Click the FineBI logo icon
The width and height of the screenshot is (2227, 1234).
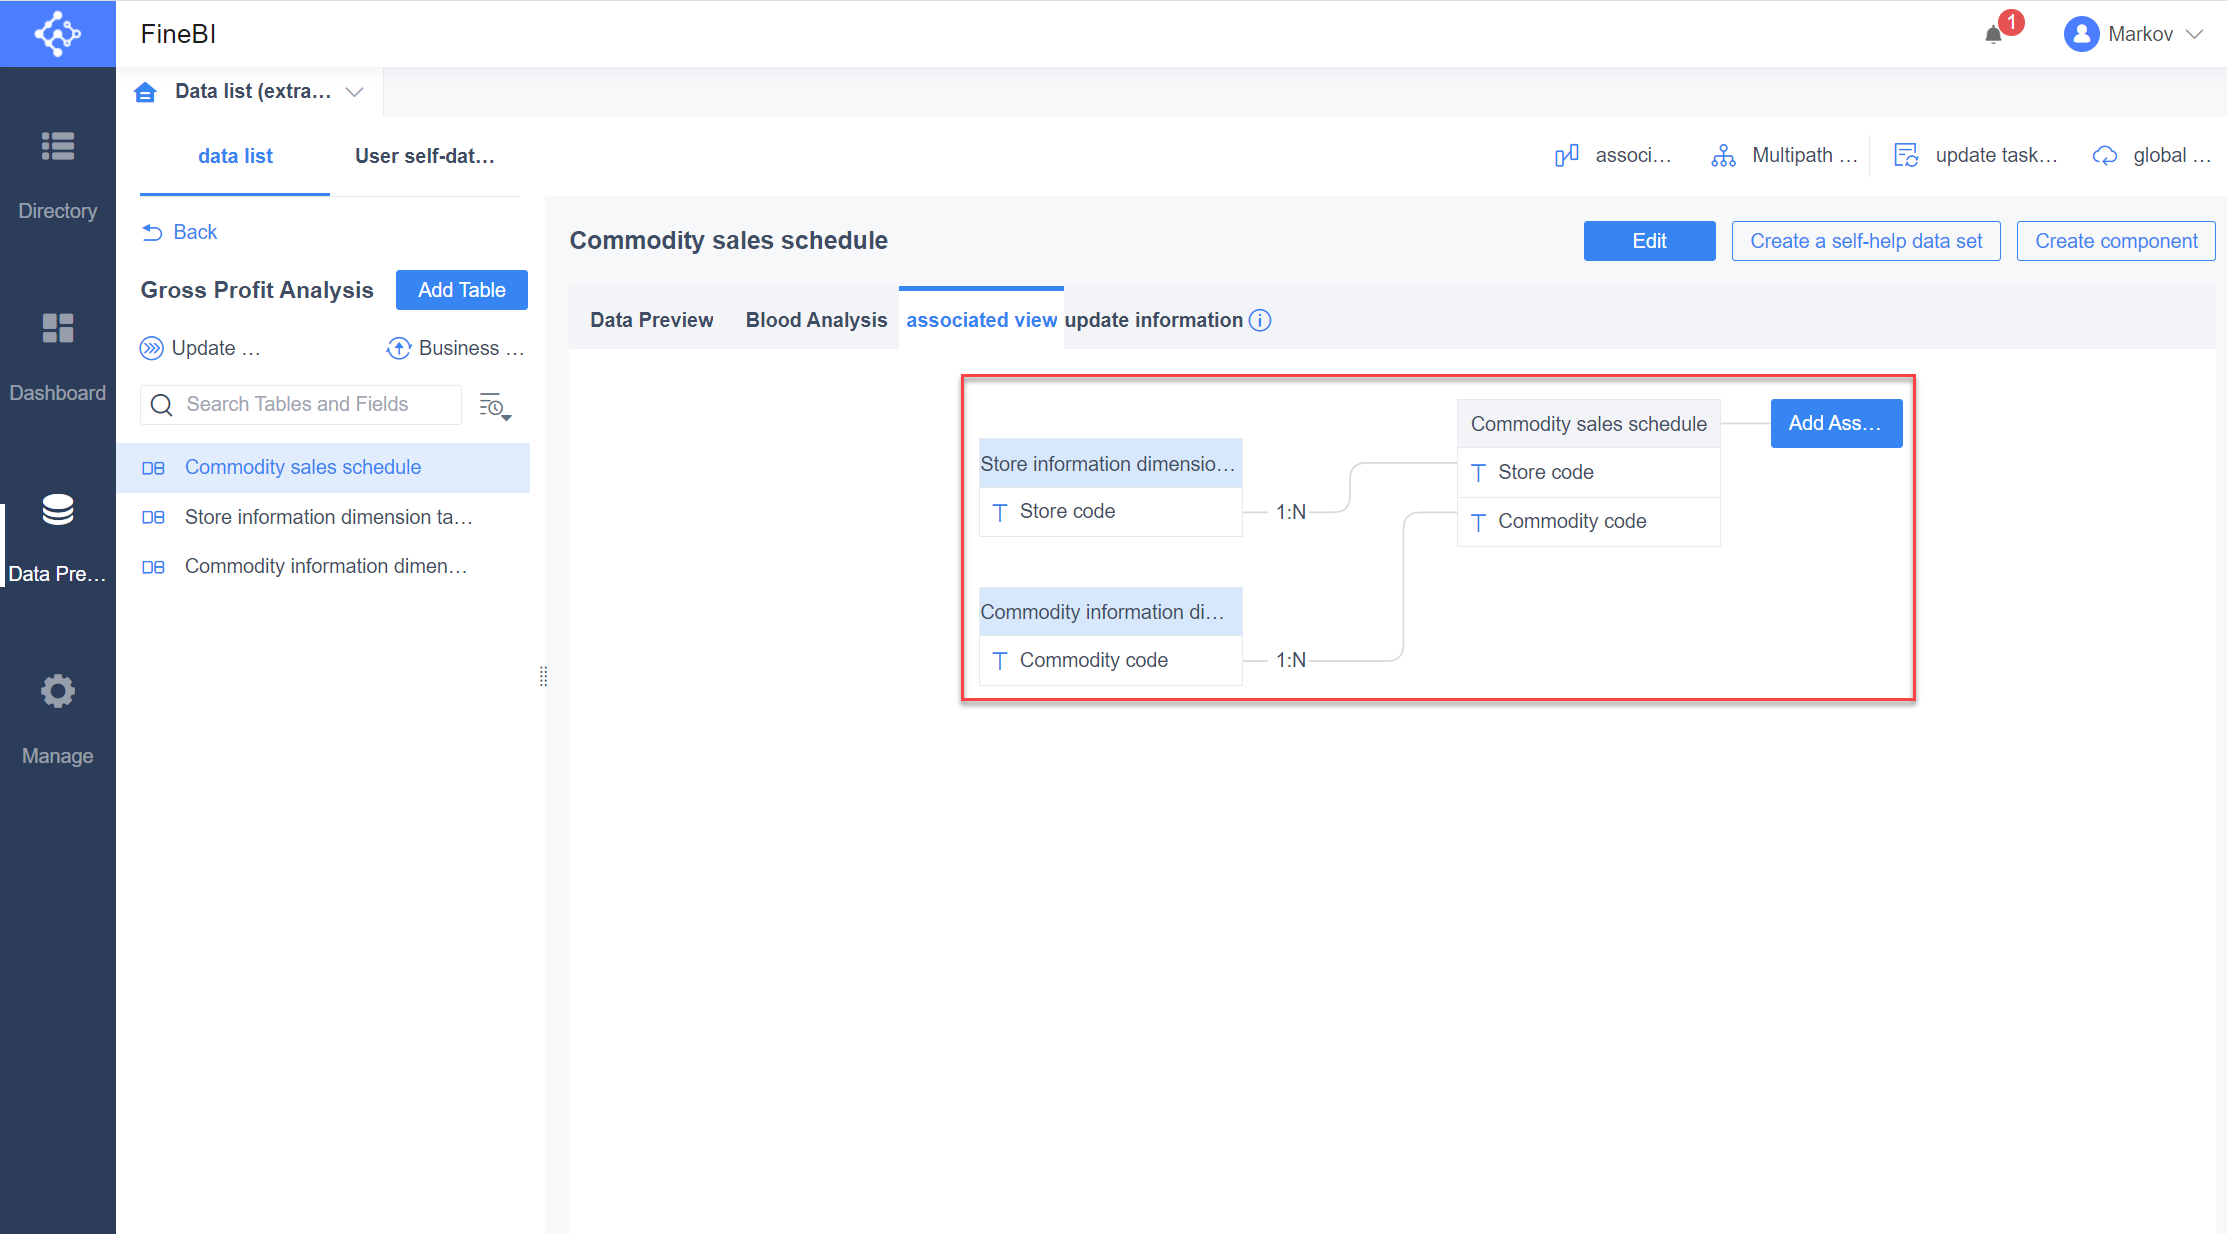click(57, 33)
